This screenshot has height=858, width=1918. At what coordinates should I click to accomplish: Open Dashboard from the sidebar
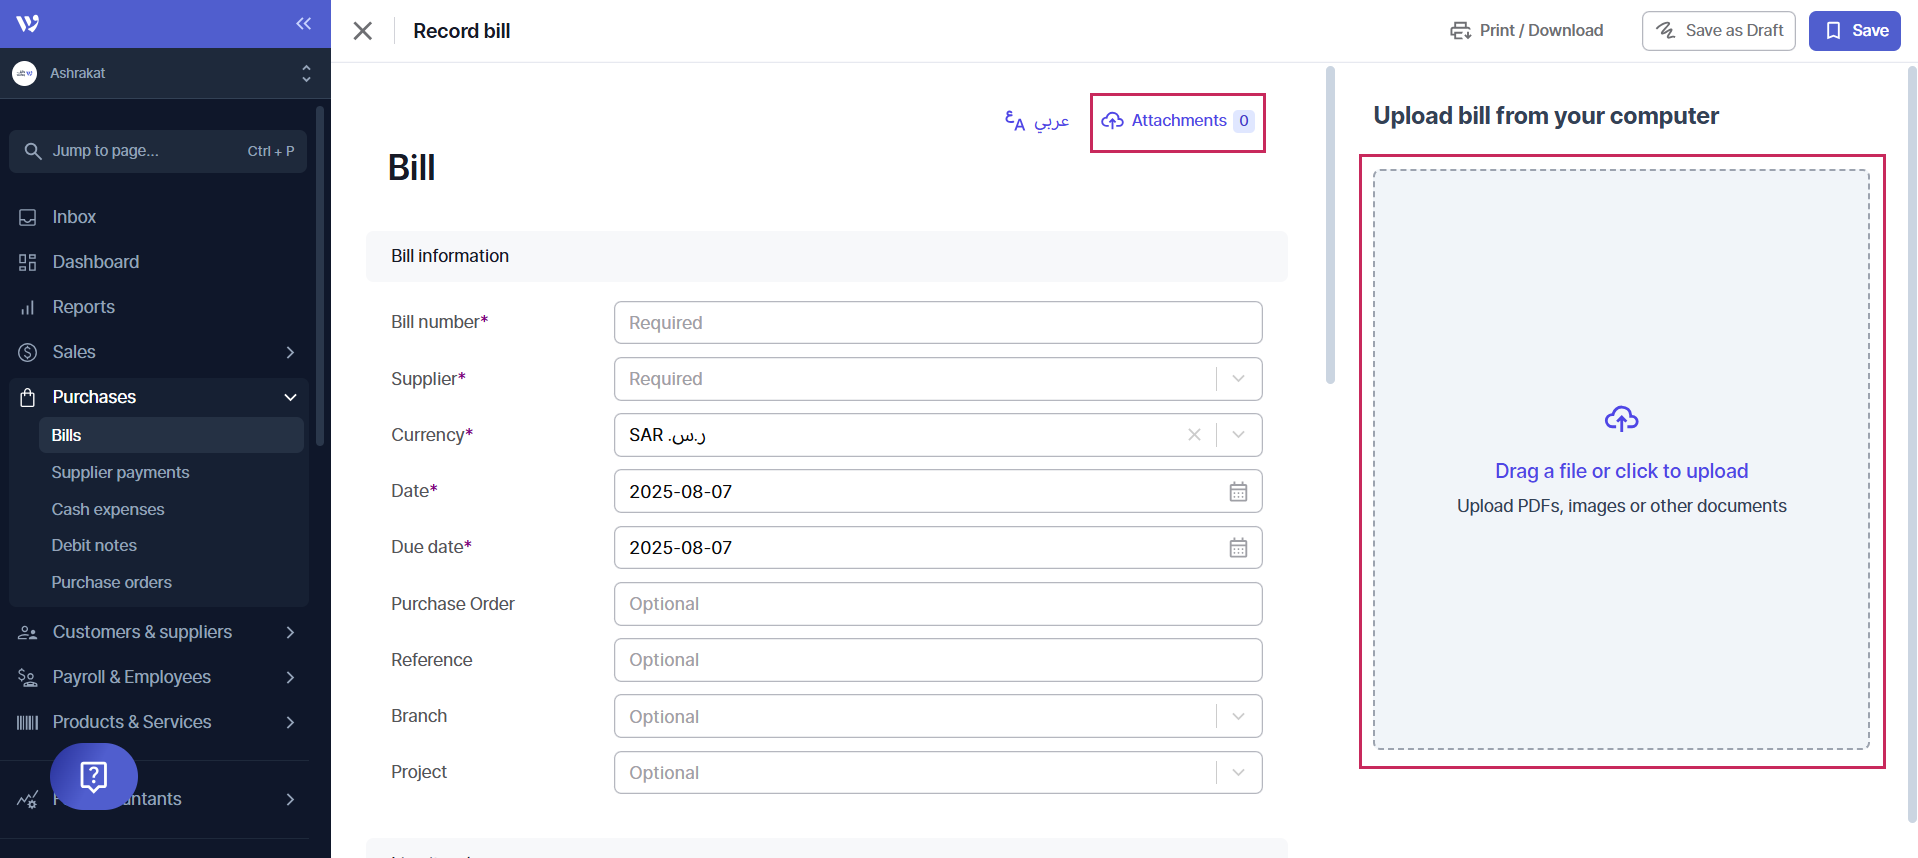(95, 262)
